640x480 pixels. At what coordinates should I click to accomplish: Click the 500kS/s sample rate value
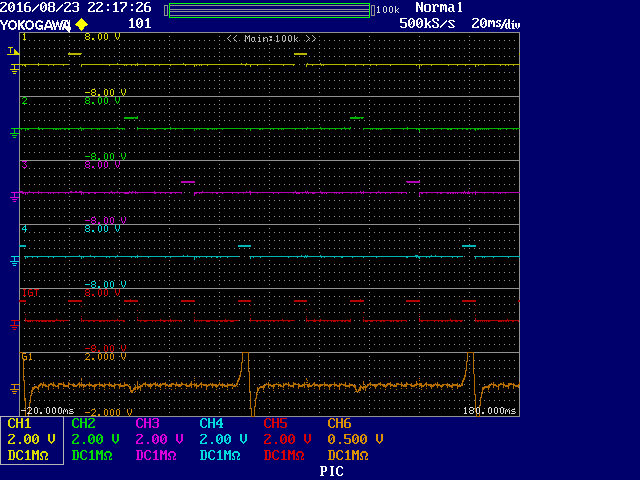tap(427, 23)
